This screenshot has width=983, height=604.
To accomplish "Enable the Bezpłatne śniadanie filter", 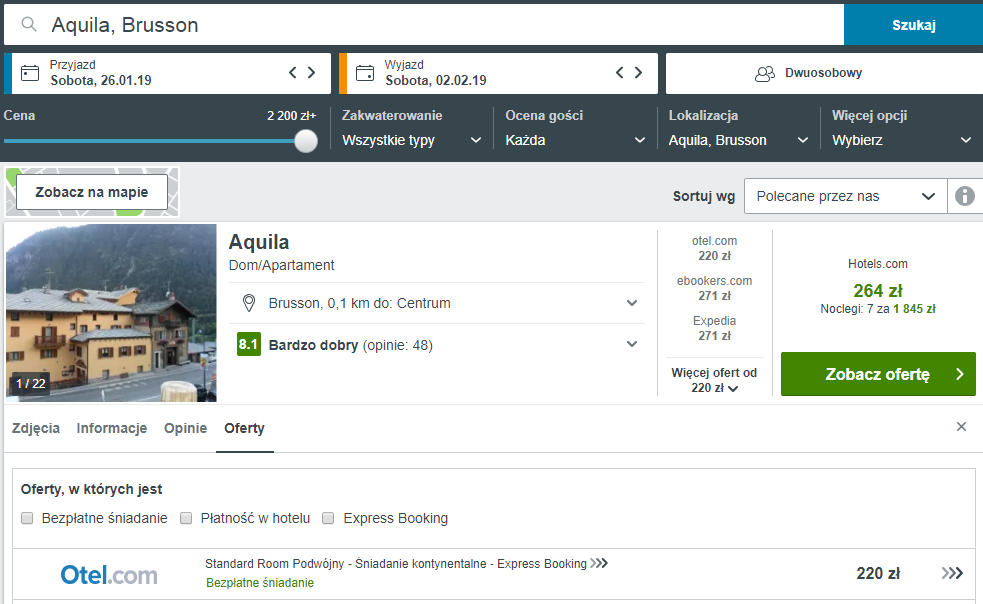I will pos(29,518).
